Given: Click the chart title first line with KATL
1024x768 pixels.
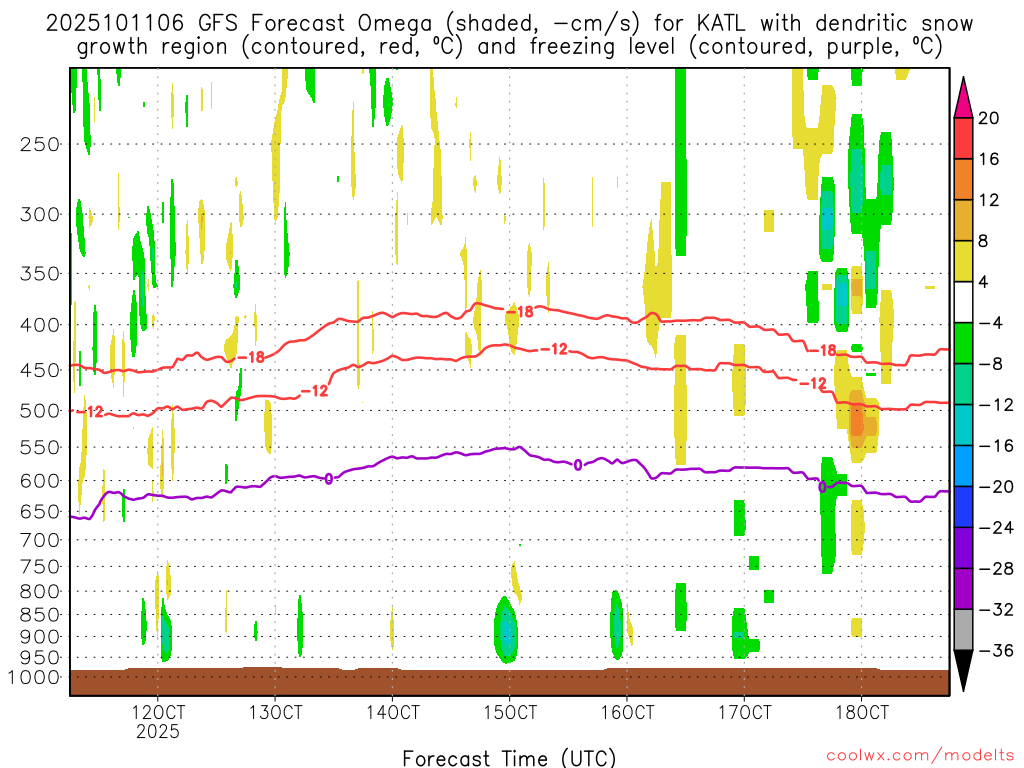Looking at the screenshot, I should [509, 24].
